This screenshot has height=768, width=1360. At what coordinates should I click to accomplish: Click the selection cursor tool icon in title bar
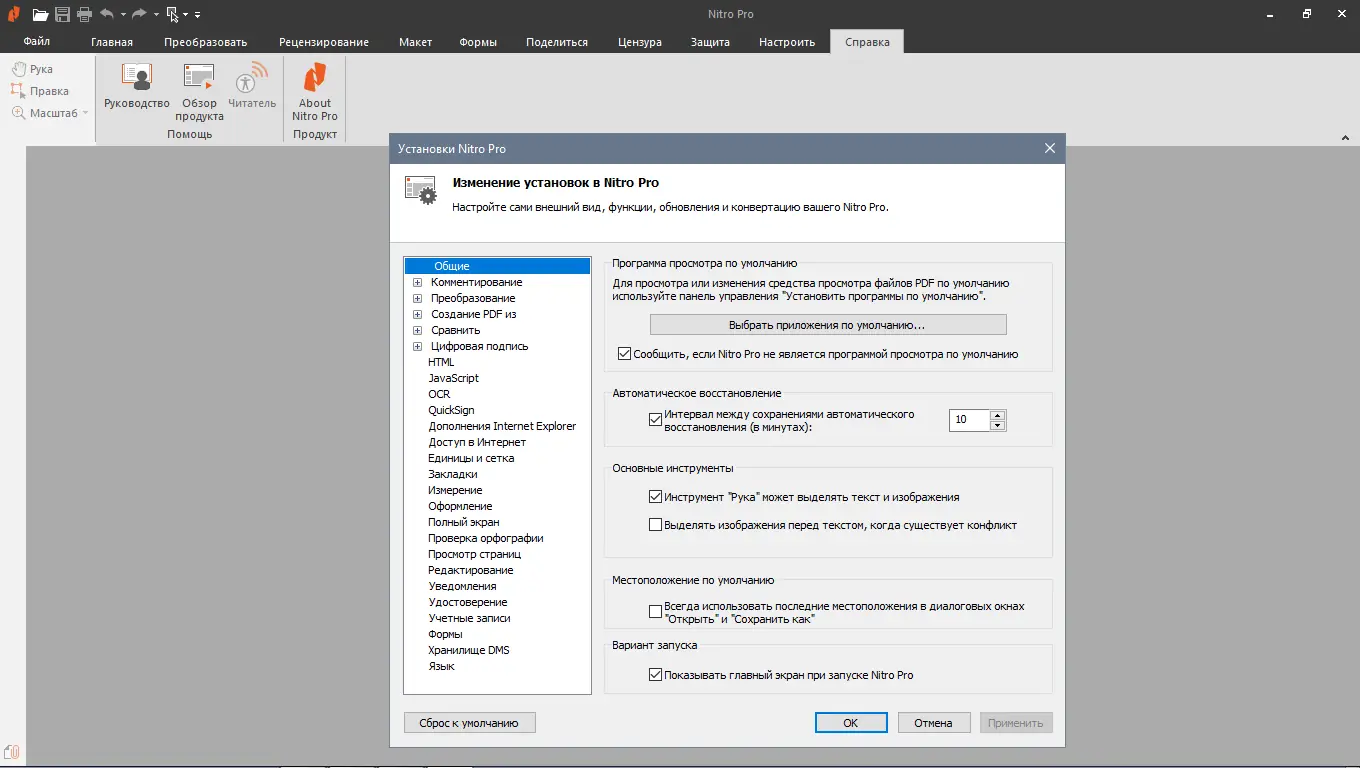click(172, 14)
